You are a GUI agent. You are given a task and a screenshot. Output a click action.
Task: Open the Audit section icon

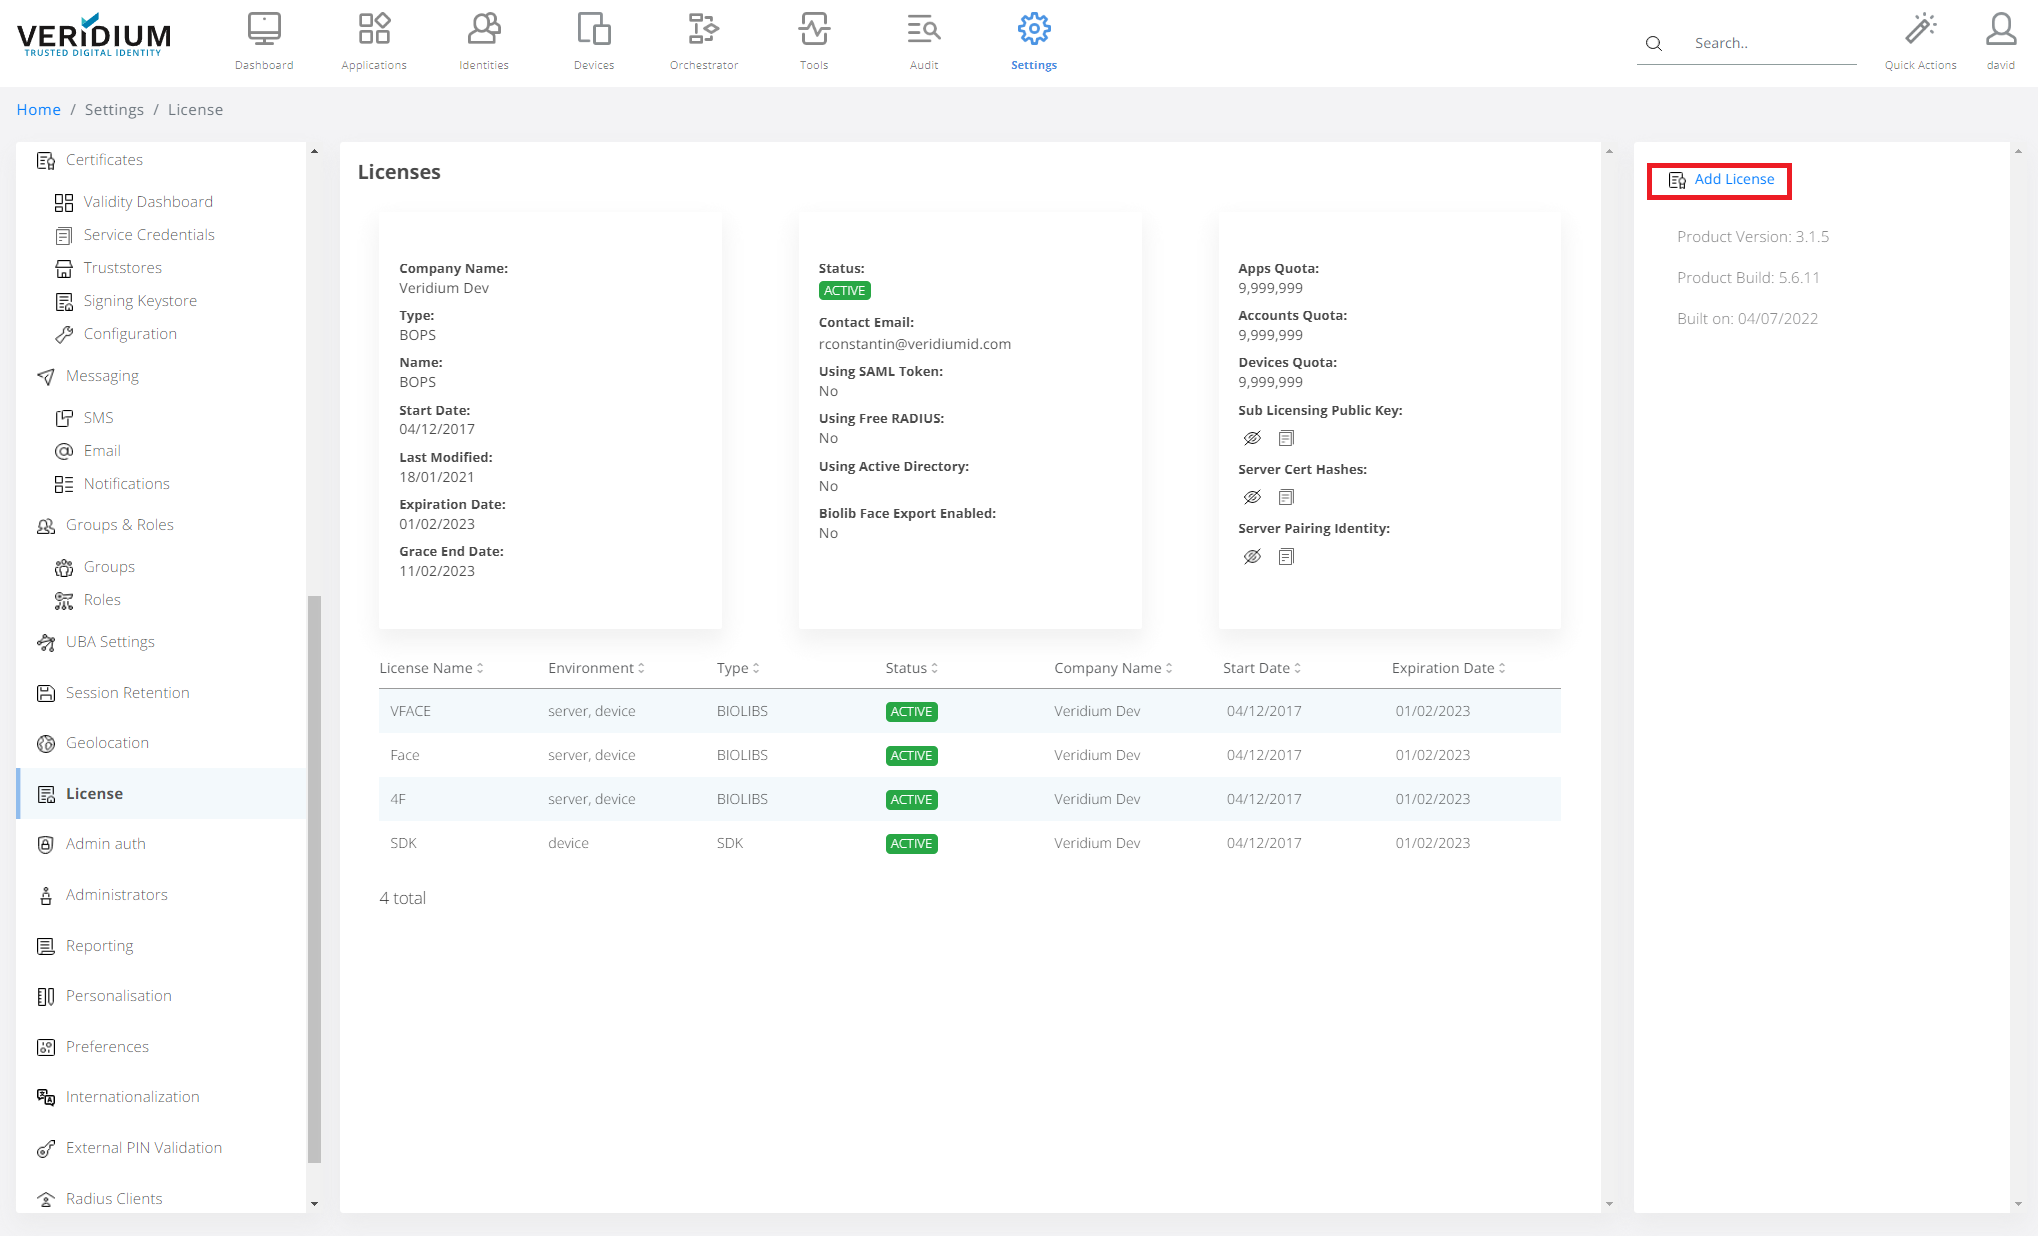tap(923, 30)
